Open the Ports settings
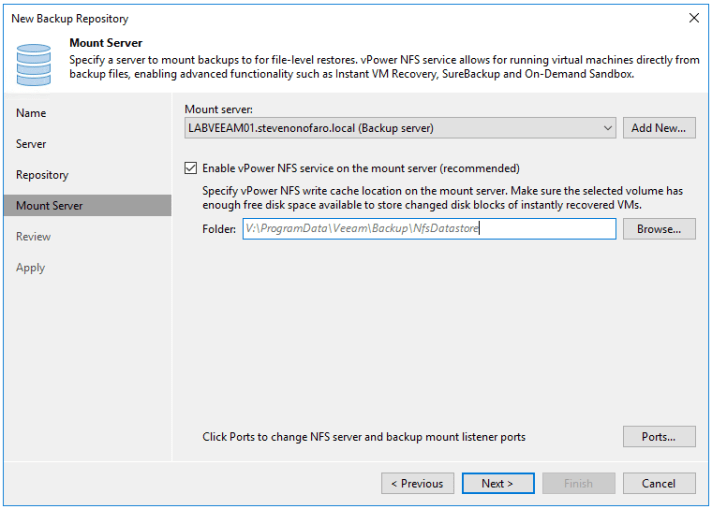This screenshot has height=509, width=712. click(659, 437)
